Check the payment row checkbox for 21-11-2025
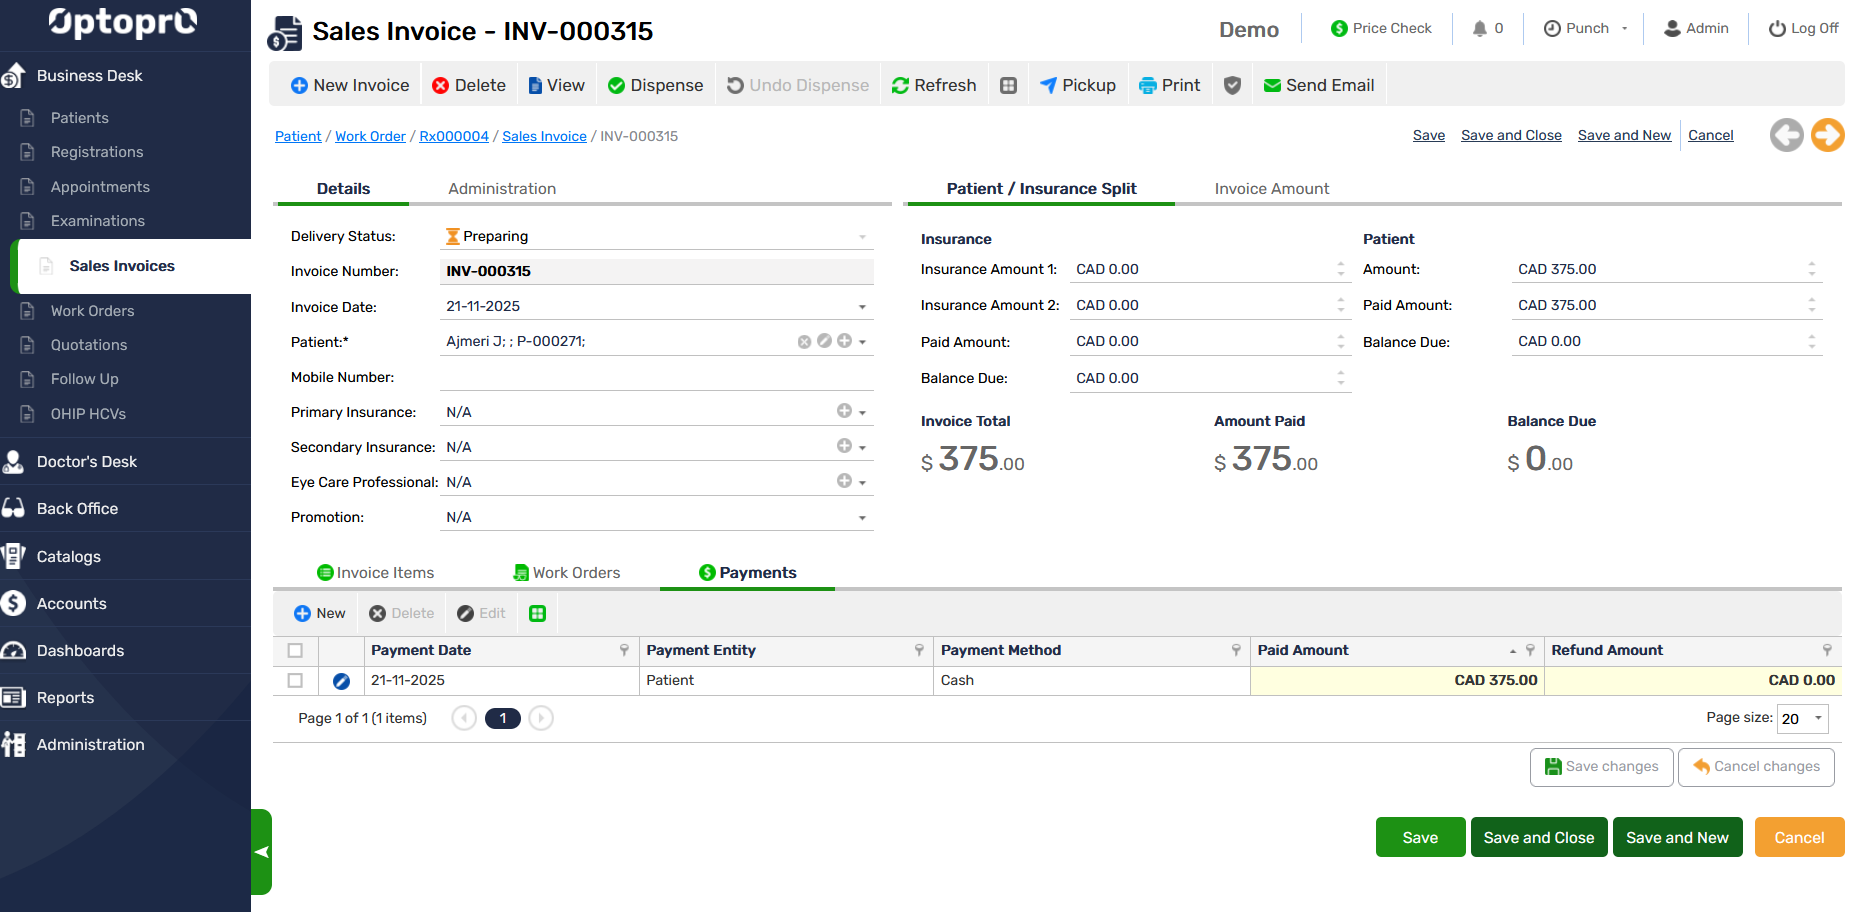The height and width of the screenshot is (912, 1856). click(295, 681)
